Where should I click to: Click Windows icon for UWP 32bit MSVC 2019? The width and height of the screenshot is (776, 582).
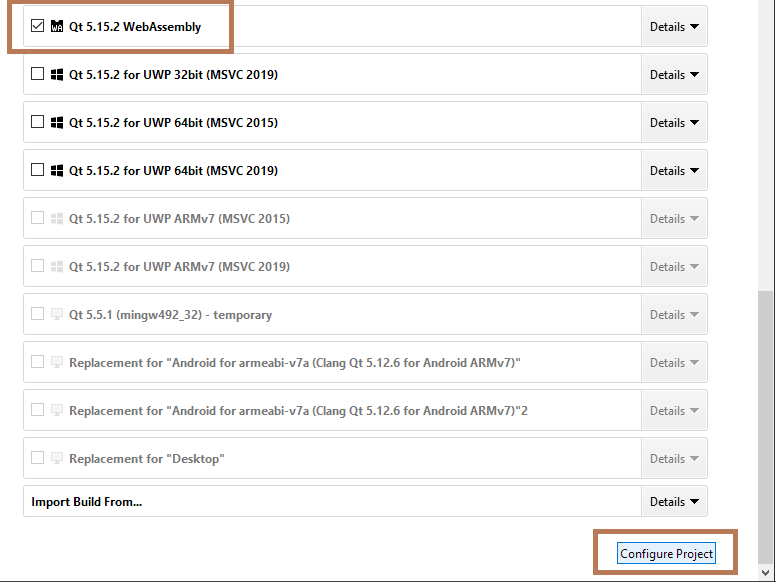coord(57,75)
